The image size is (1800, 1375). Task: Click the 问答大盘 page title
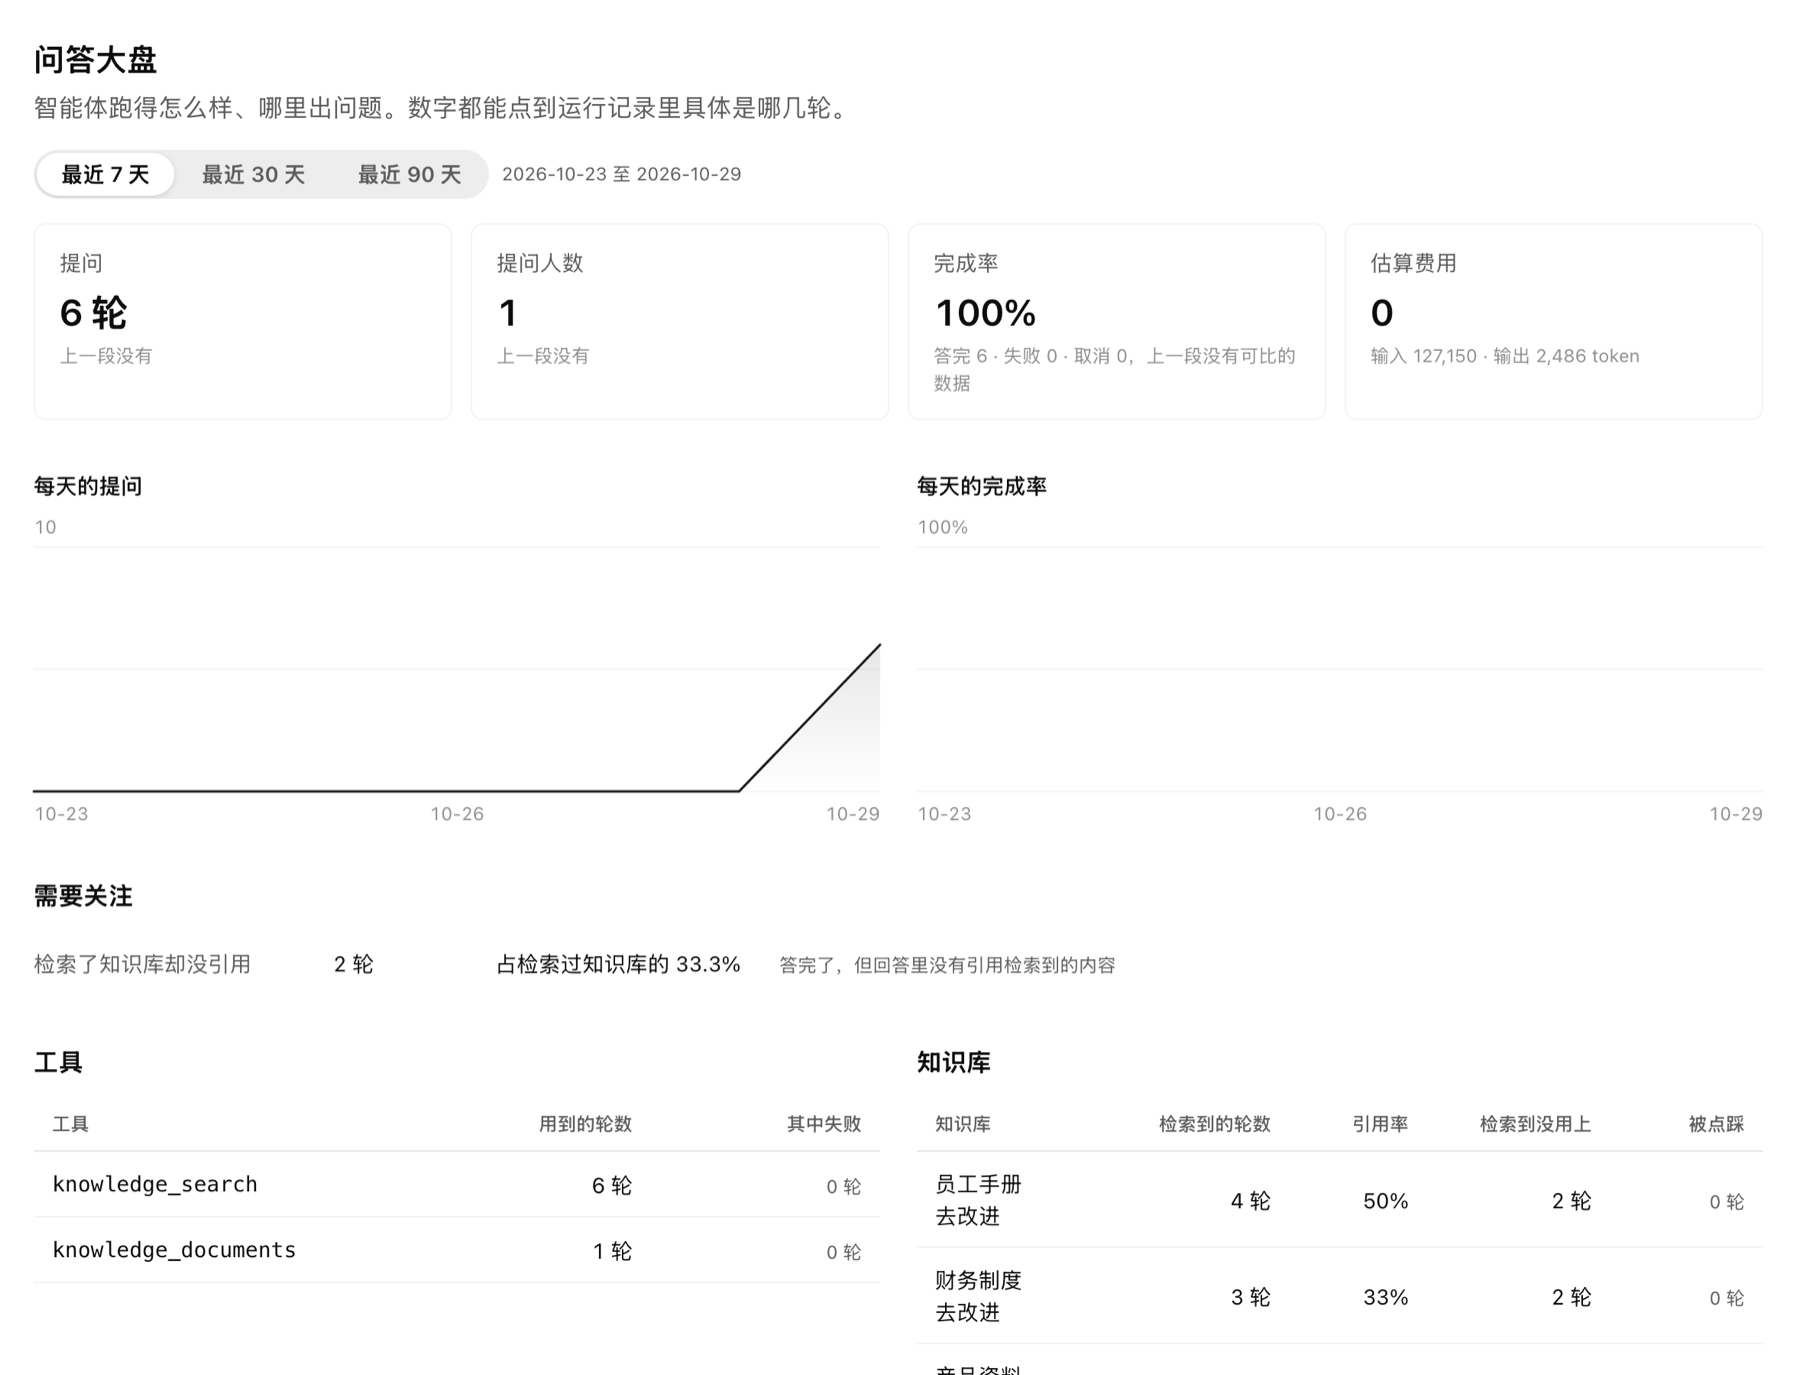[x=96, y=60]
